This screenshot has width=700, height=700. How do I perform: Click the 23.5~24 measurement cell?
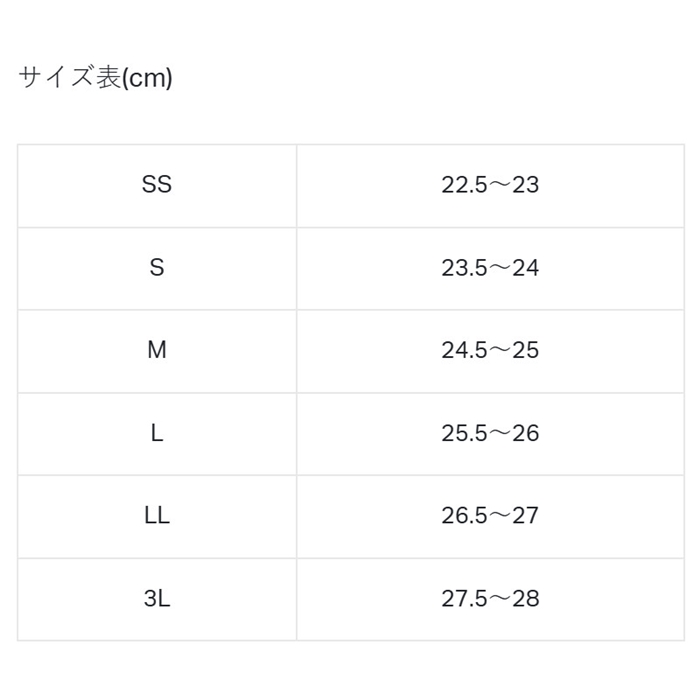491,269
